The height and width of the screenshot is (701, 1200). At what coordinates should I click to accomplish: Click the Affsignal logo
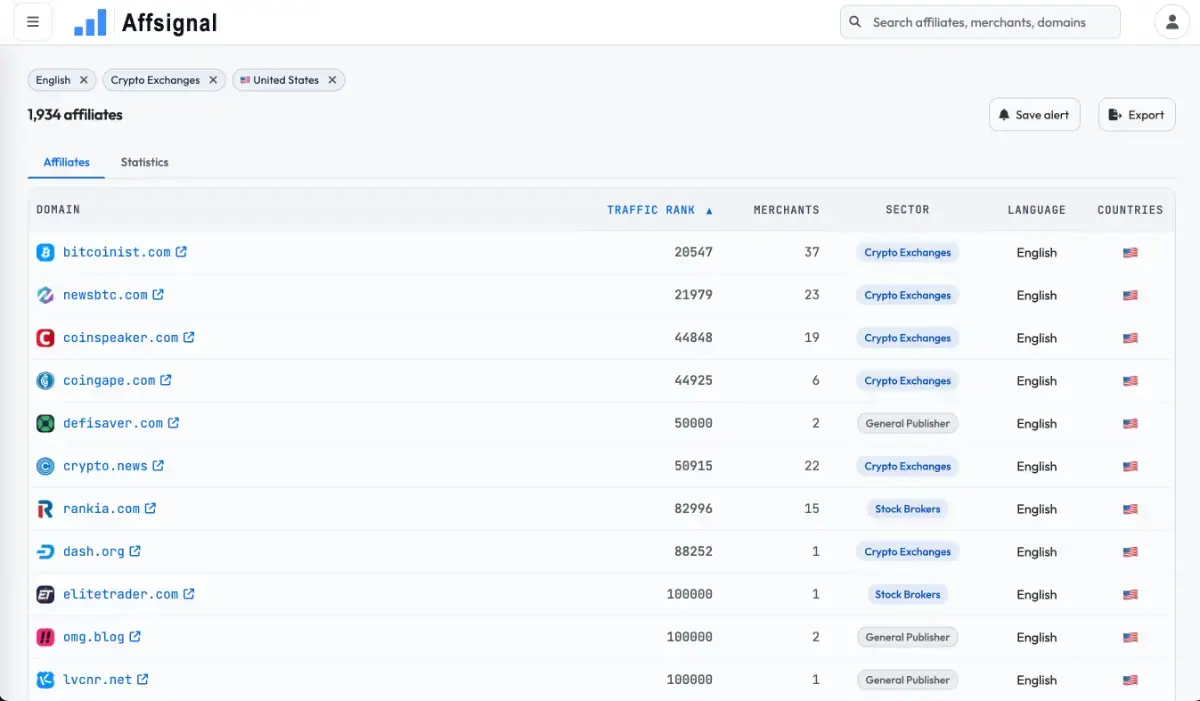pyautogui.click(x=145, y=22)
